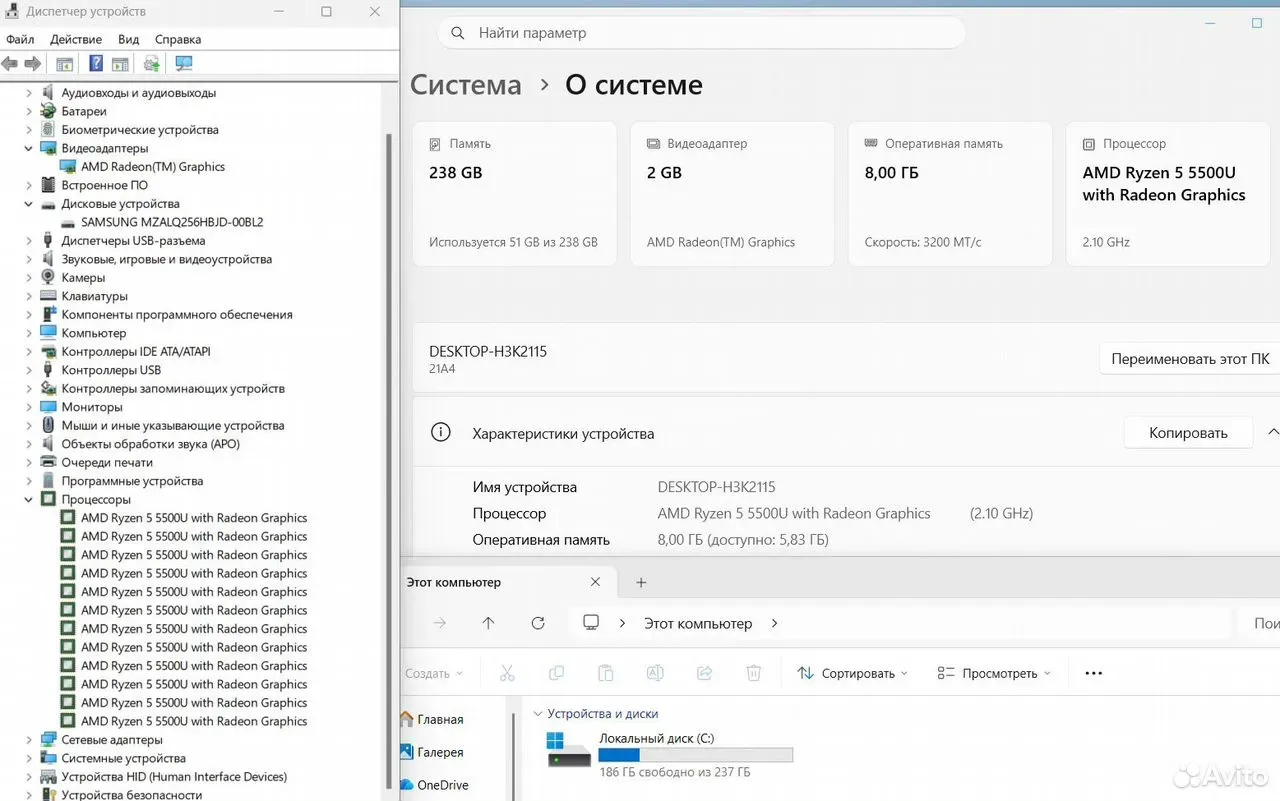Open the three-dots More menu in File Explorer
The height and width of the screenshot is (801, 1280).
coord(1094,673)
